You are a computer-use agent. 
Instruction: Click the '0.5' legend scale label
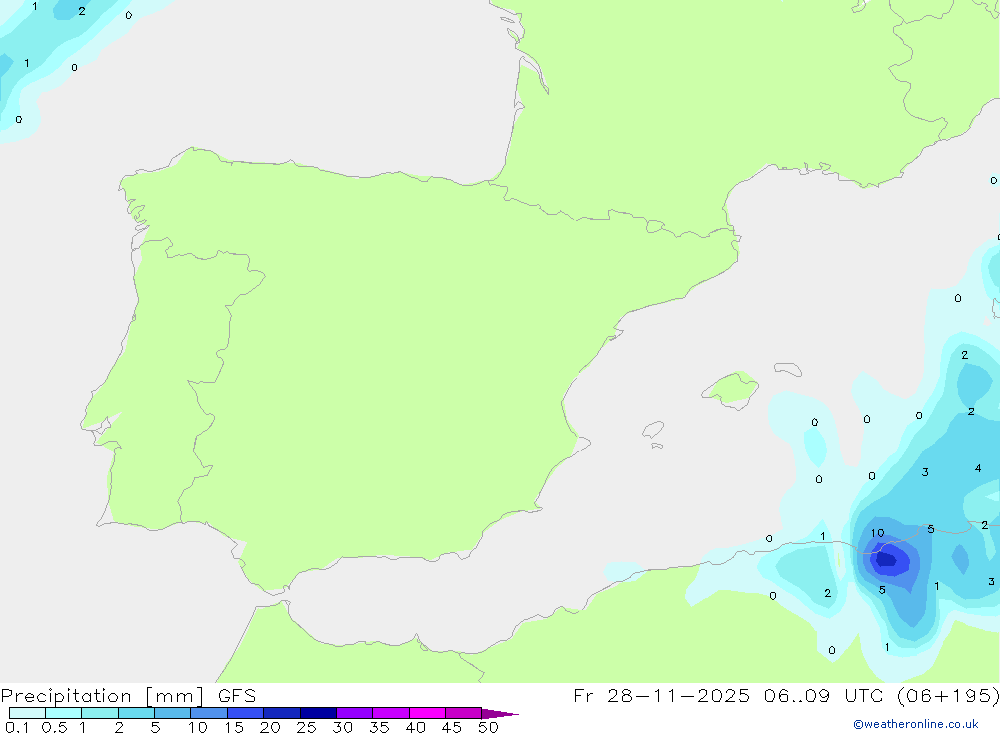tap(54, 727)
